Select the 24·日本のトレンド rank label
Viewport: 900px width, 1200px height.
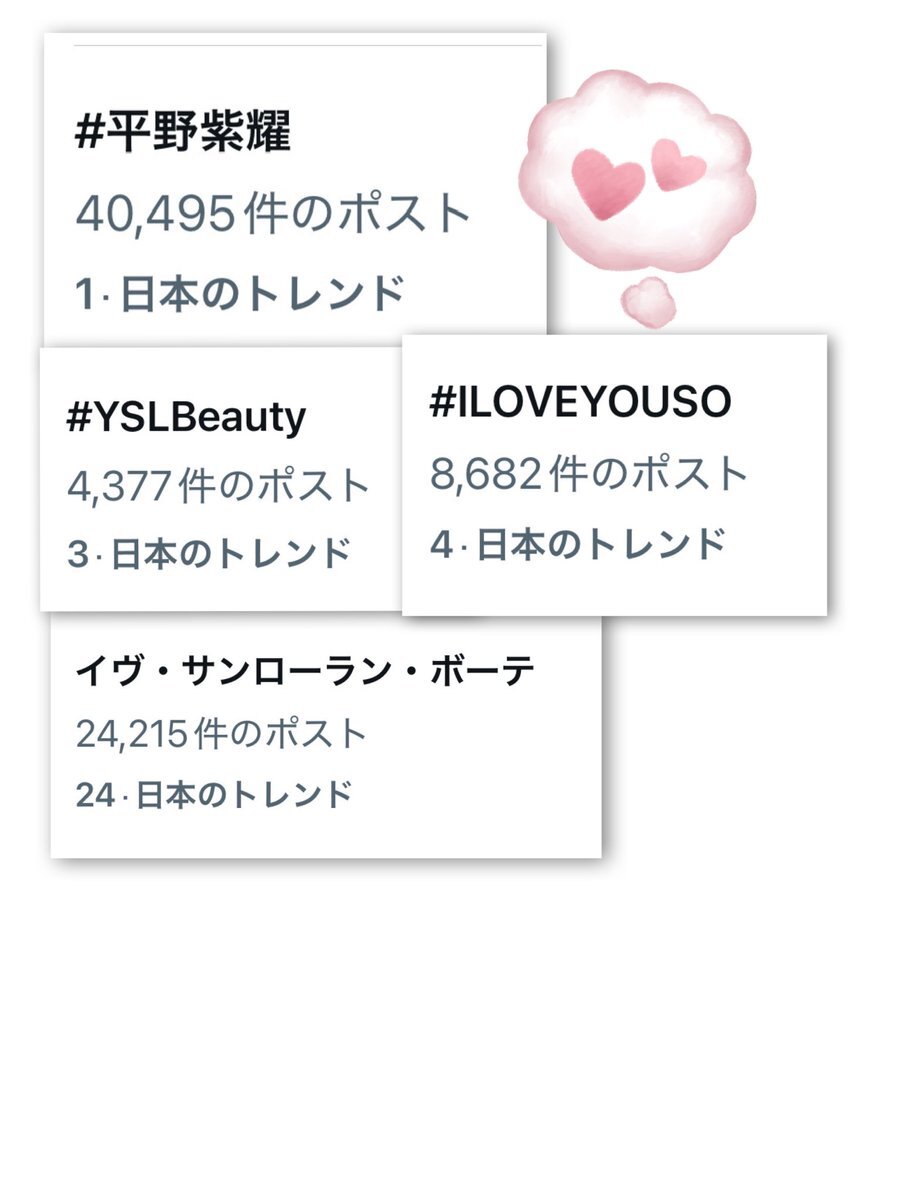tap(214, 795)
